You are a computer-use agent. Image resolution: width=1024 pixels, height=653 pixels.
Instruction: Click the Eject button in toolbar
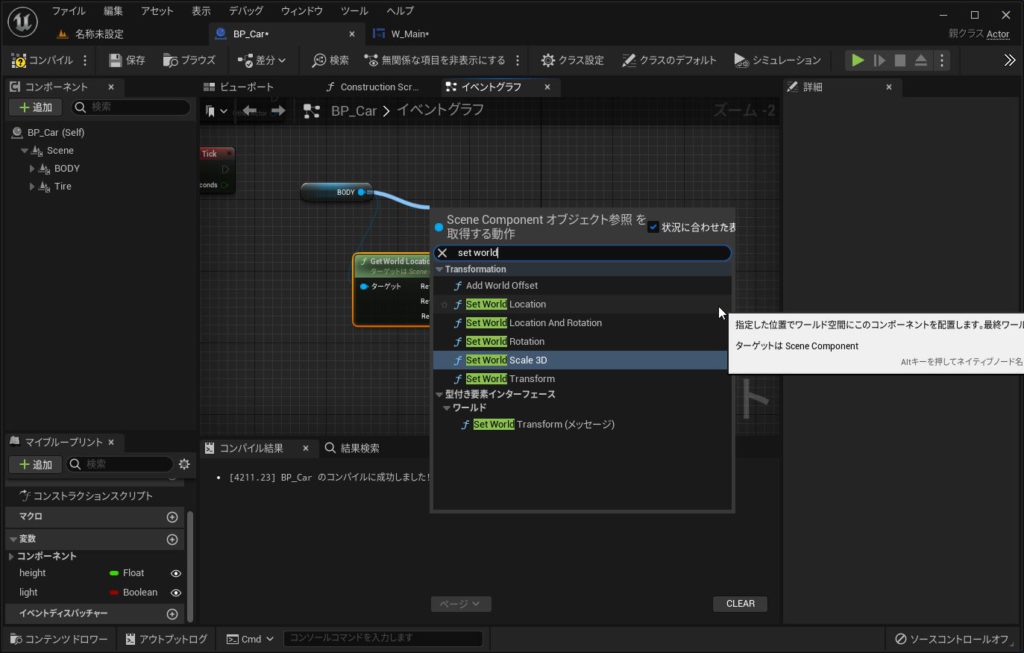point(920,60)
